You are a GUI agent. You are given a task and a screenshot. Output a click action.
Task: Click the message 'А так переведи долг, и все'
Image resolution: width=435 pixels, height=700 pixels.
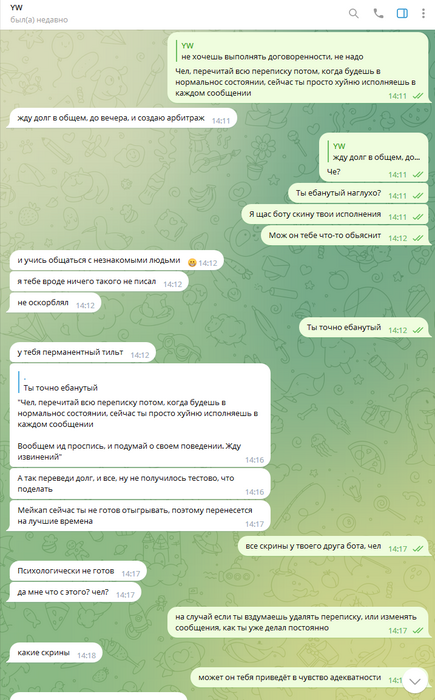pyautogui.click(x=140, y=484)
